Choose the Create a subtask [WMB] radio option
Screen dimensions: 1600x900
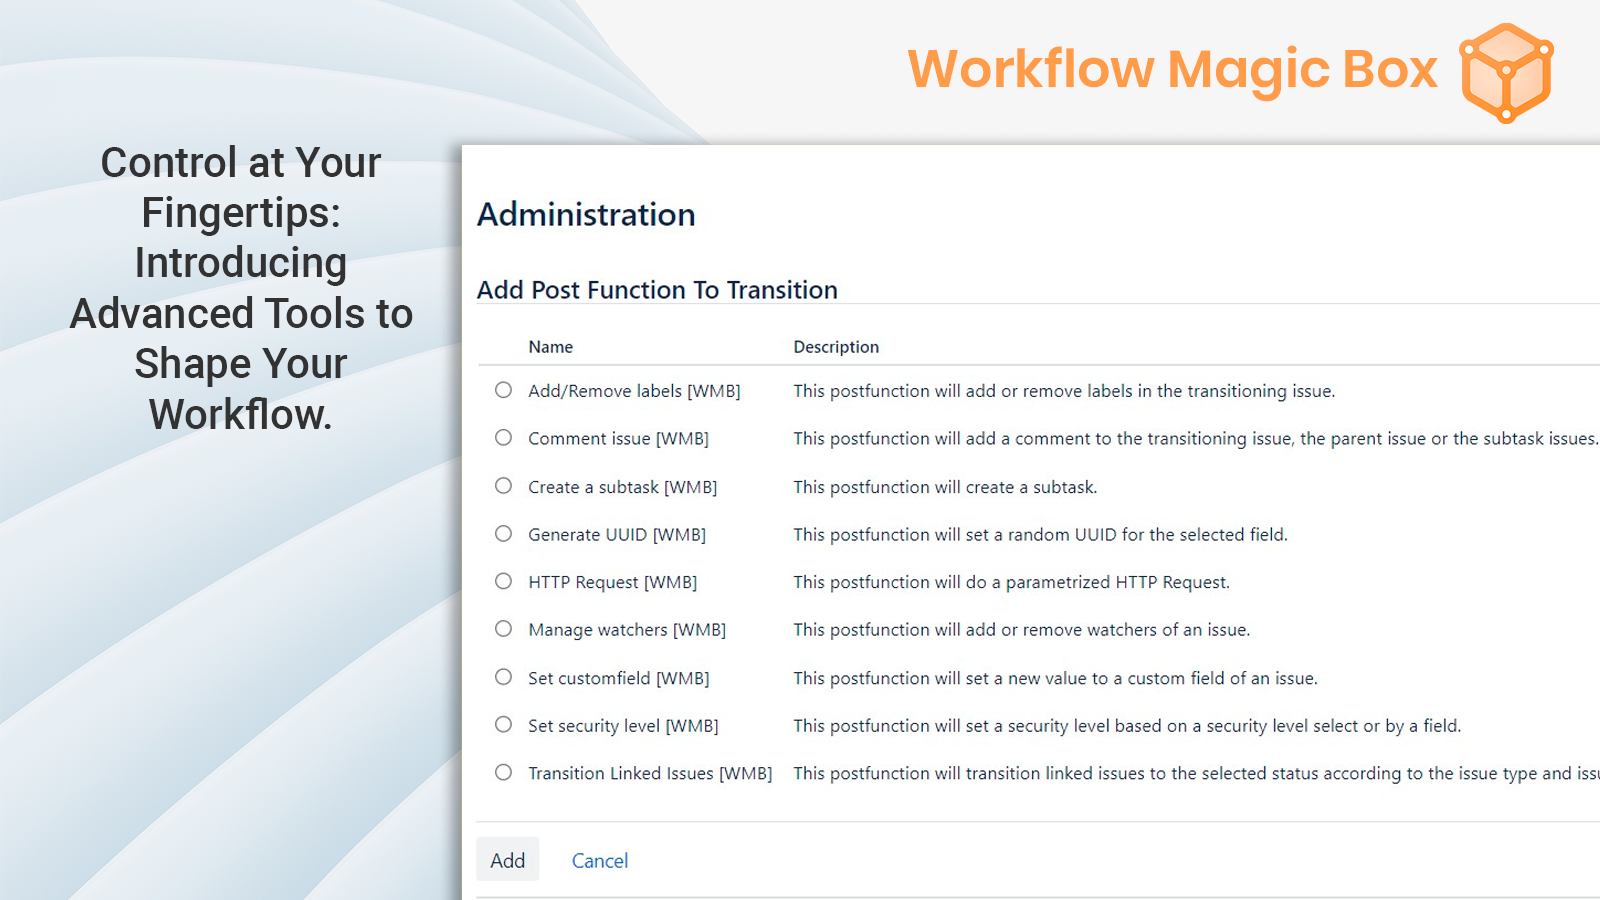(x=503, y=486)
